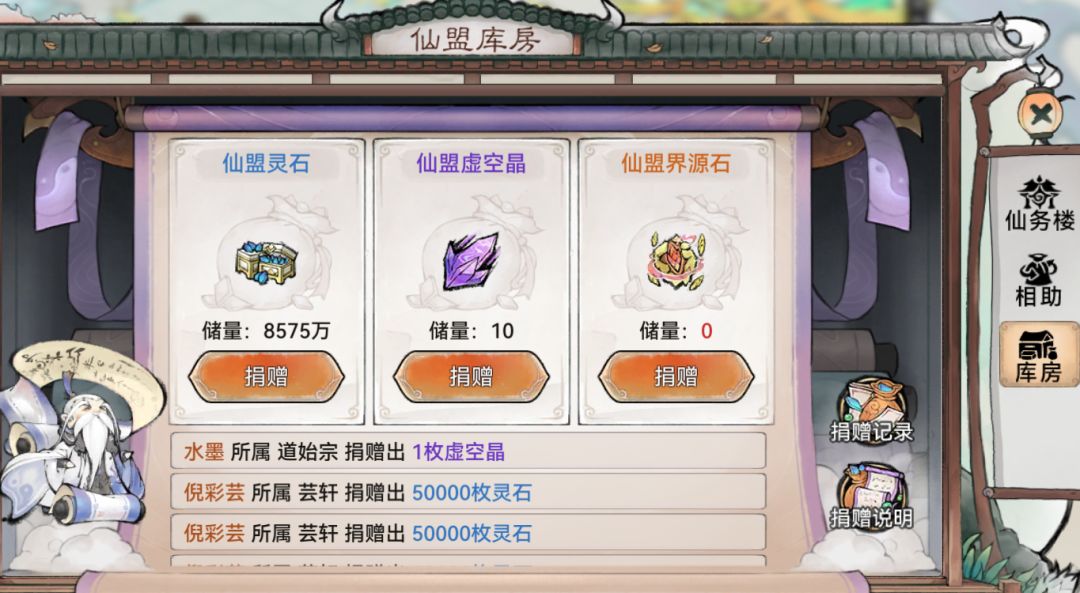
Task: Select the second 倪彩芸 50000枚灵石 log entry
Action: point(468,533)
